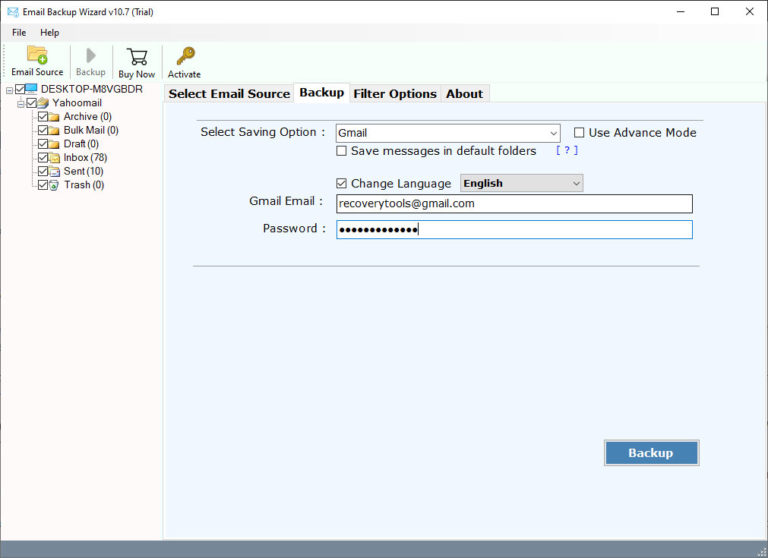Open the File menu
The height and width of the screenshot is (558, 768).
[19, 32]
